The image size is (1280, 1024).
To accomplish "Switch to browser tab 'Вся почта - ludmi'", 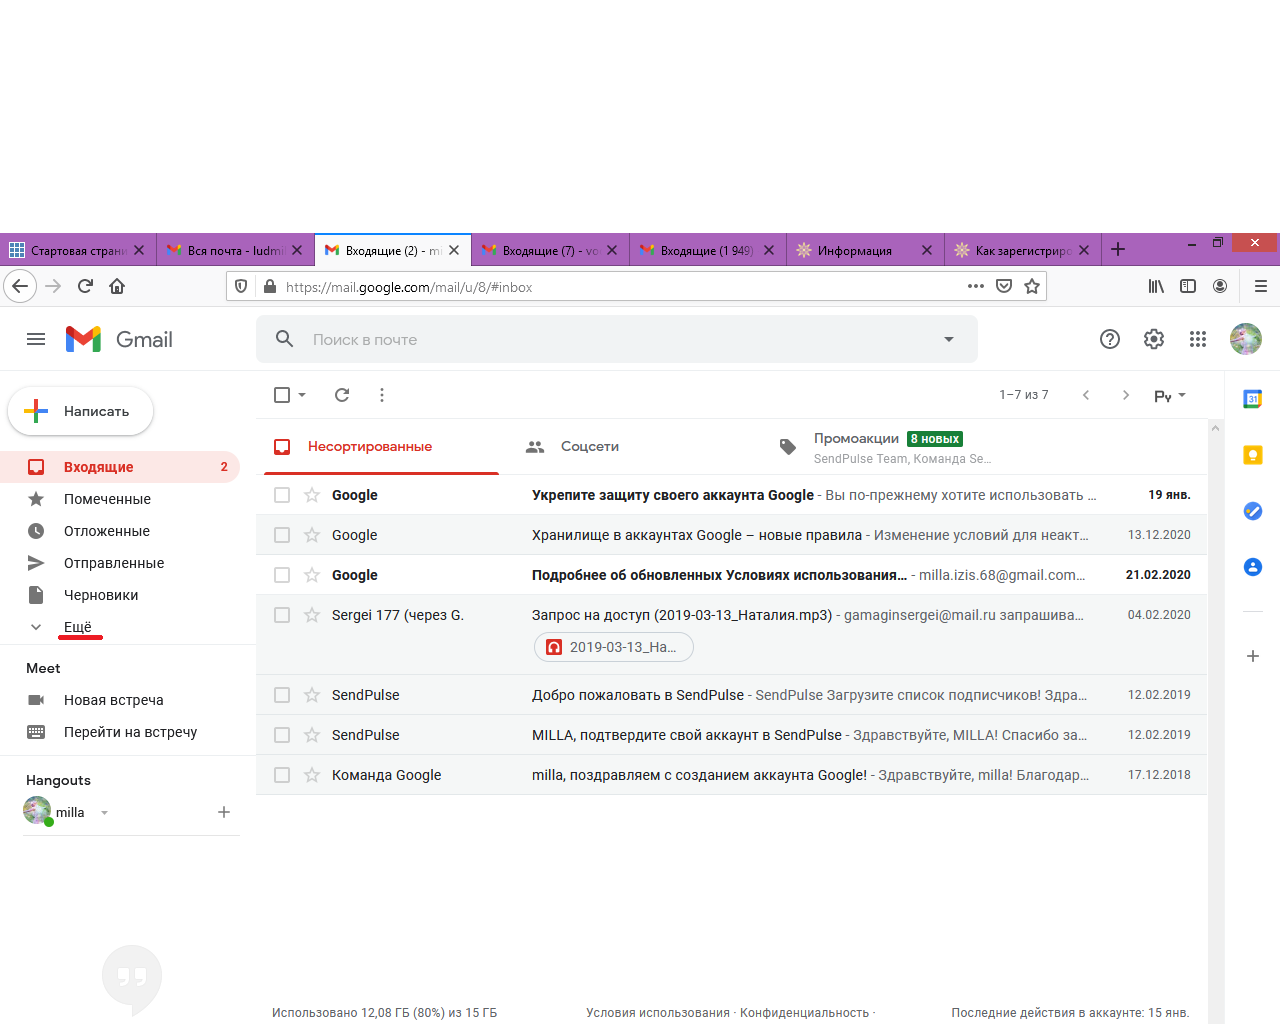I will 236,250.
